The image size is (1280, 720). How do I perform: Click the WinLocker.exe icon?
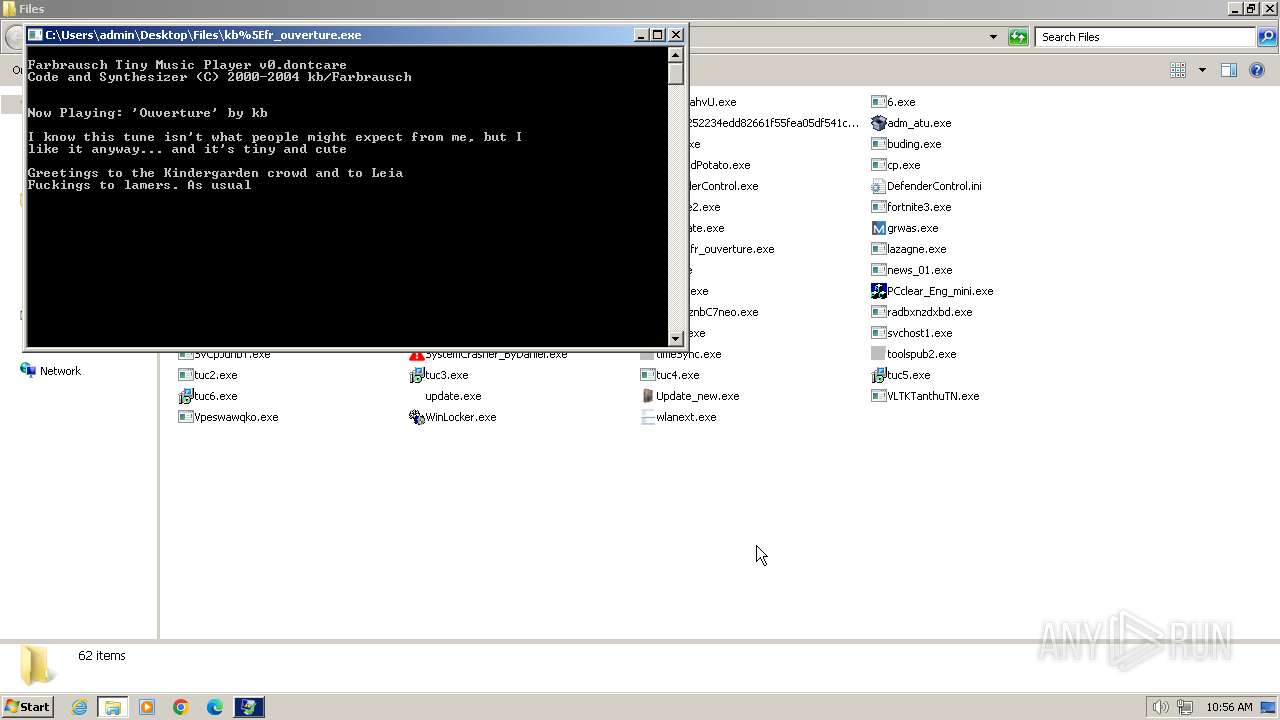416,417
